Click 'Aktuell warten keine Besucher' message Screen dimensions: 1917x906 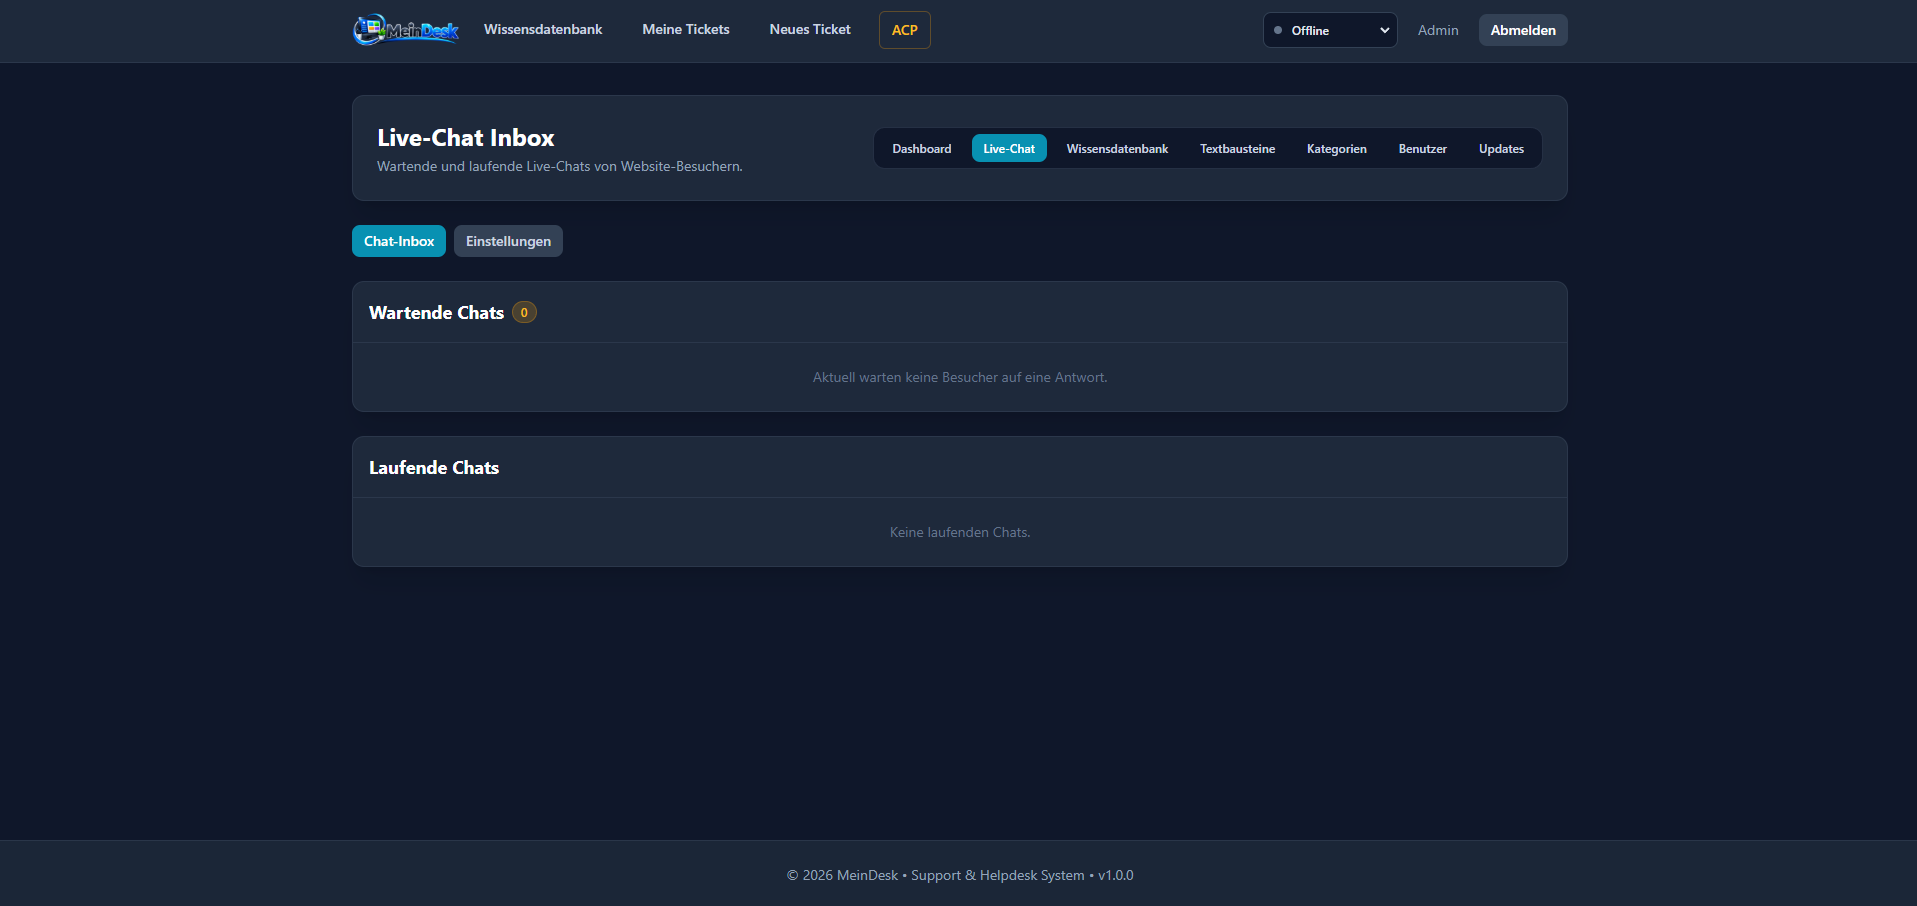tap(960, 377)
